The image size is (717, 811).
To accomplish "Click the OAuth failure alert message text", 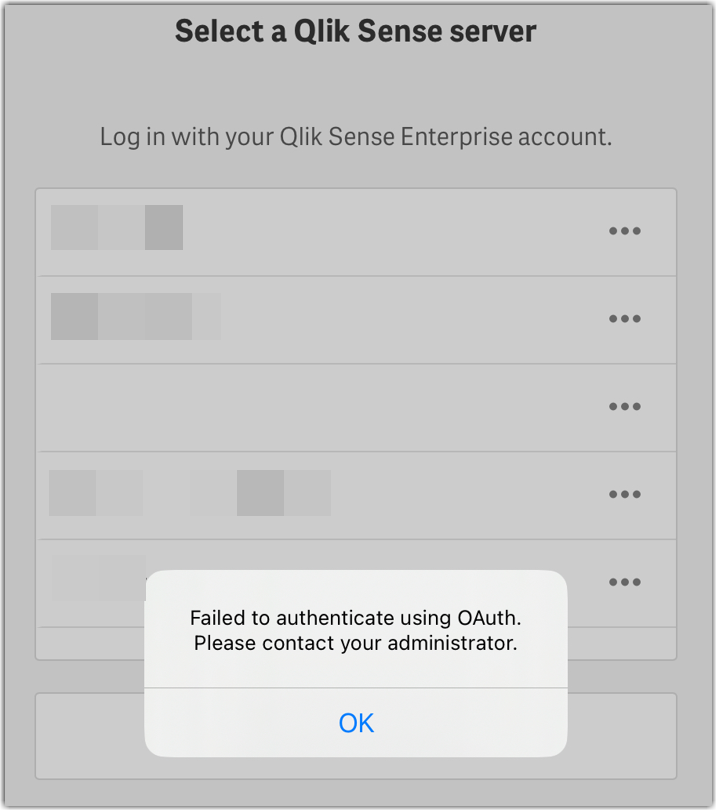I will pyautogui.click(x=355, y=629).
